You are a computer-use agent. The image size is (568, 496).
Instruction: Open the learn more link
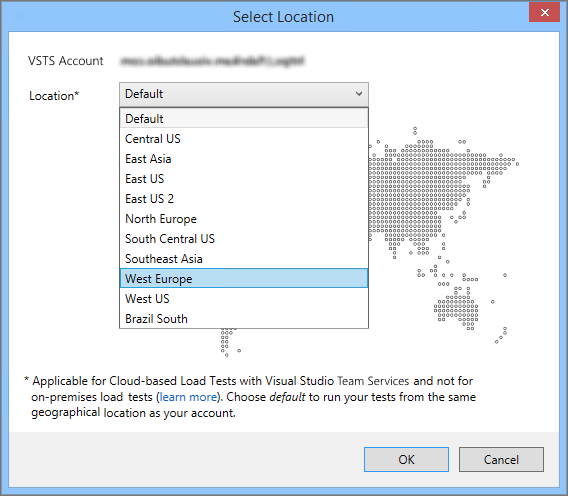[x=188, y=397]
